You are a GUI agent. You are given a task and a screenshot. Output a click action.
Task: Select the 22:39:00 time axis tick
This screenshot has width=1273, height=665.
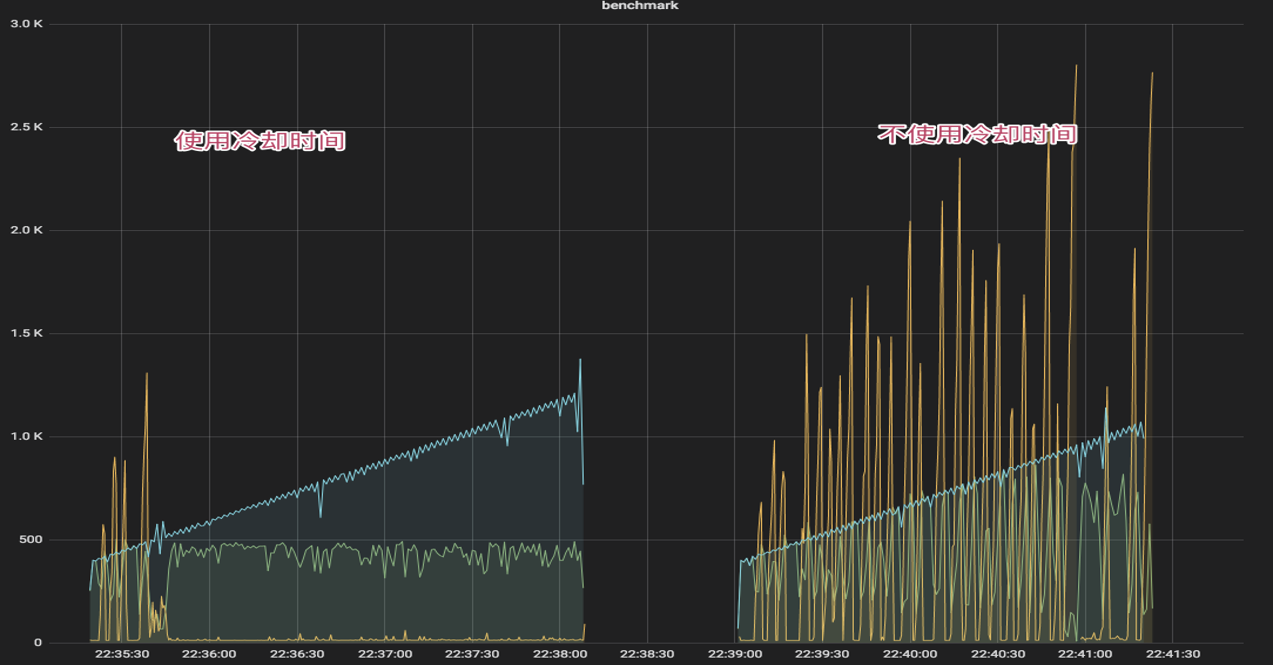(x=735, y=654)
